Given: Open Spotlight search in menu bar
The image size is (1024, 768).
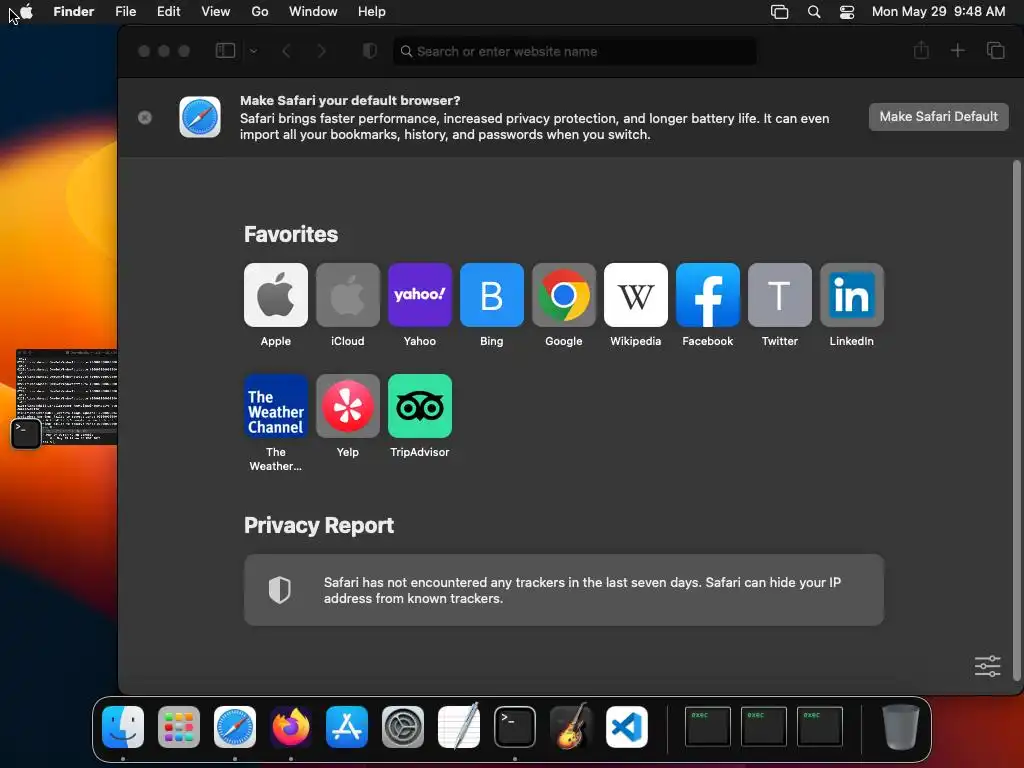Looking at the screenshot, I should (x=814, y=12).
